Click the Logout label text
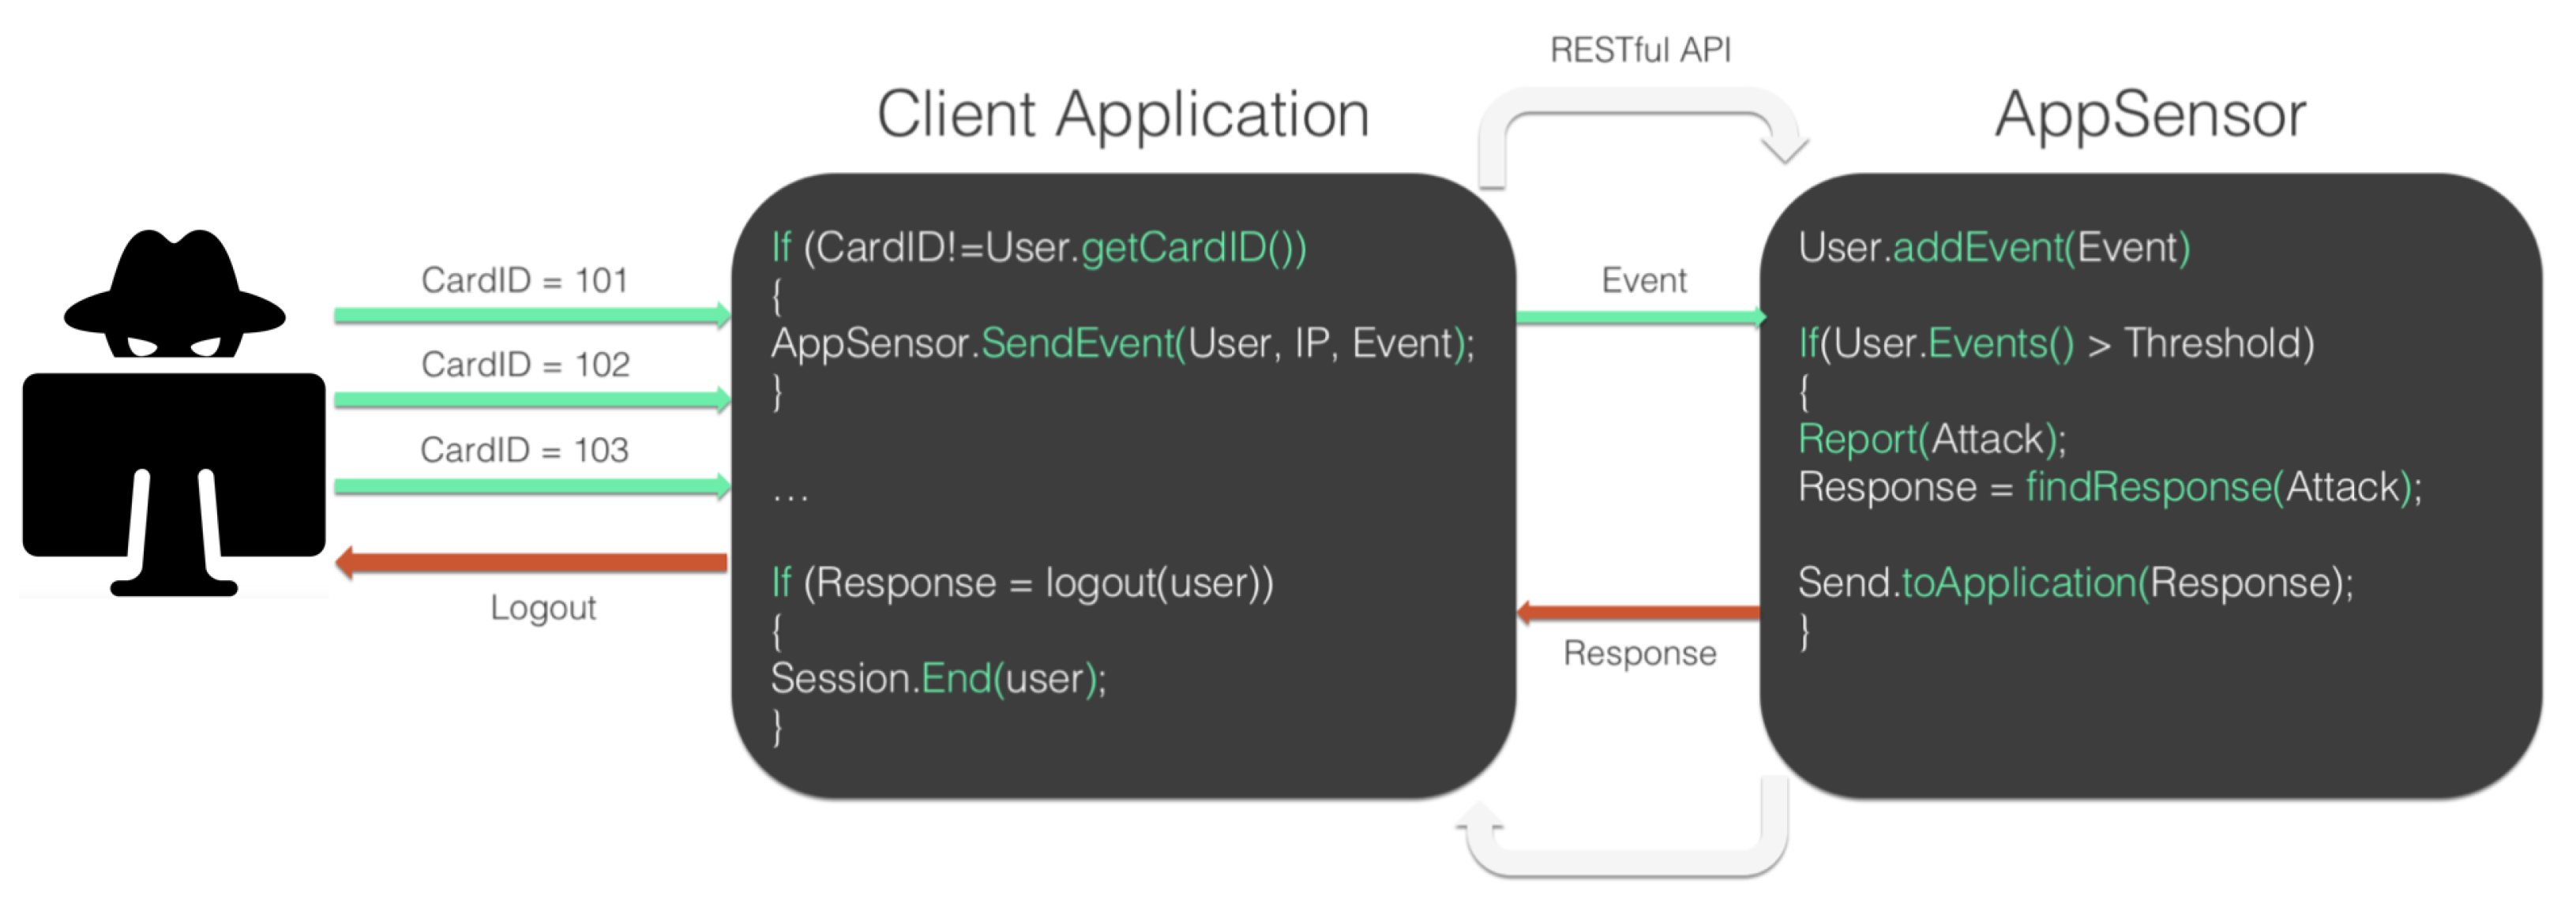Image resolution: width=2576 pixels, height=907 pixels. [543, 608]
